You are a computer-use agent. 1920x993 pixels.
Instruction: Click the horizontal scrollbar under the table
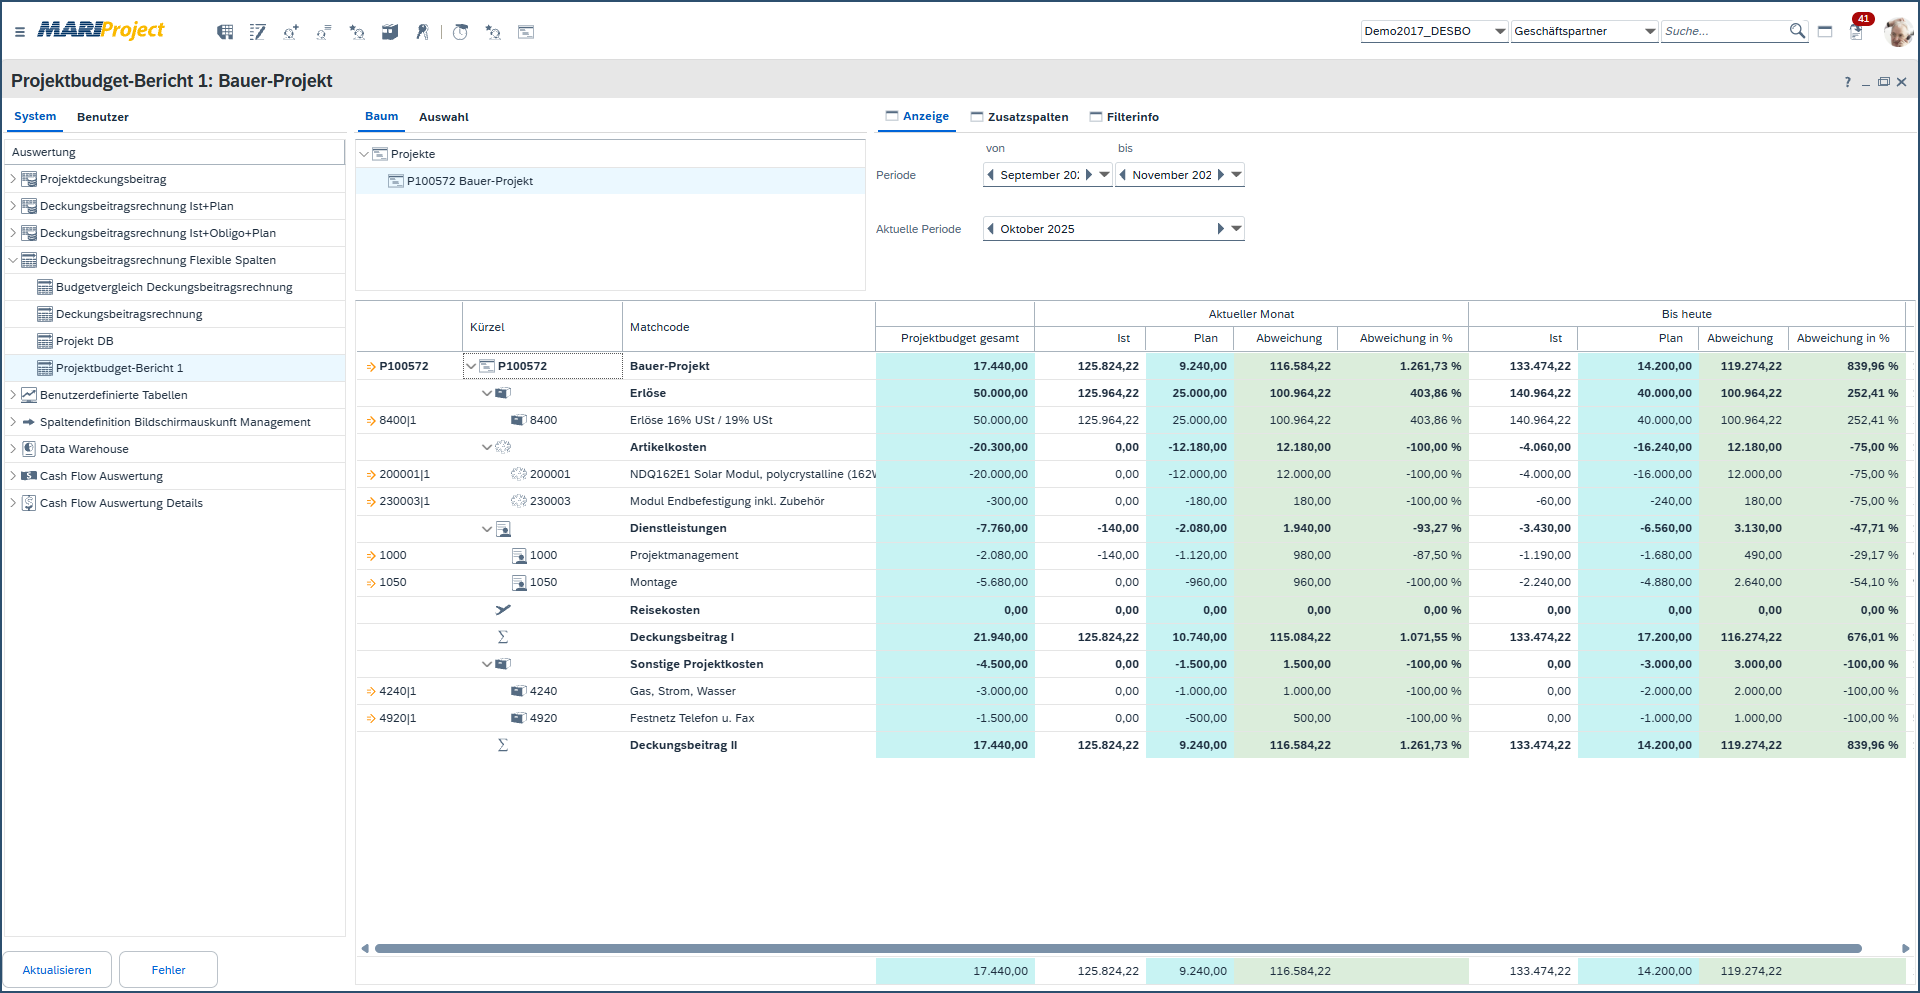point(1117,948)
